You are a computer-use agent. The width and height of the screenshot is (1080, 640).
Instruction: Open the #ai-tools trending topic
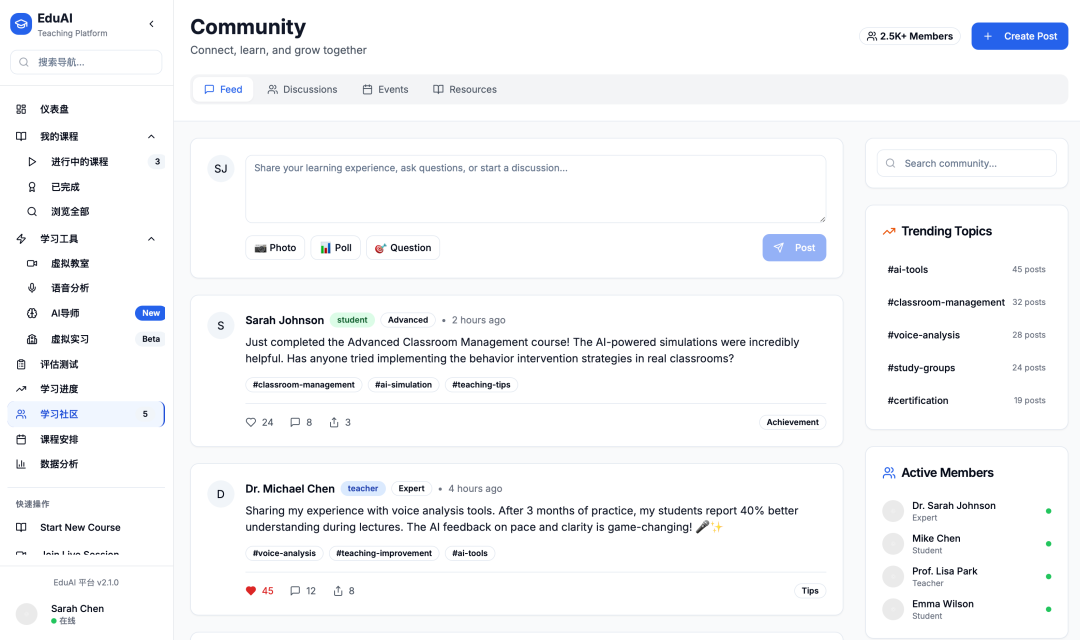(908, 270)
